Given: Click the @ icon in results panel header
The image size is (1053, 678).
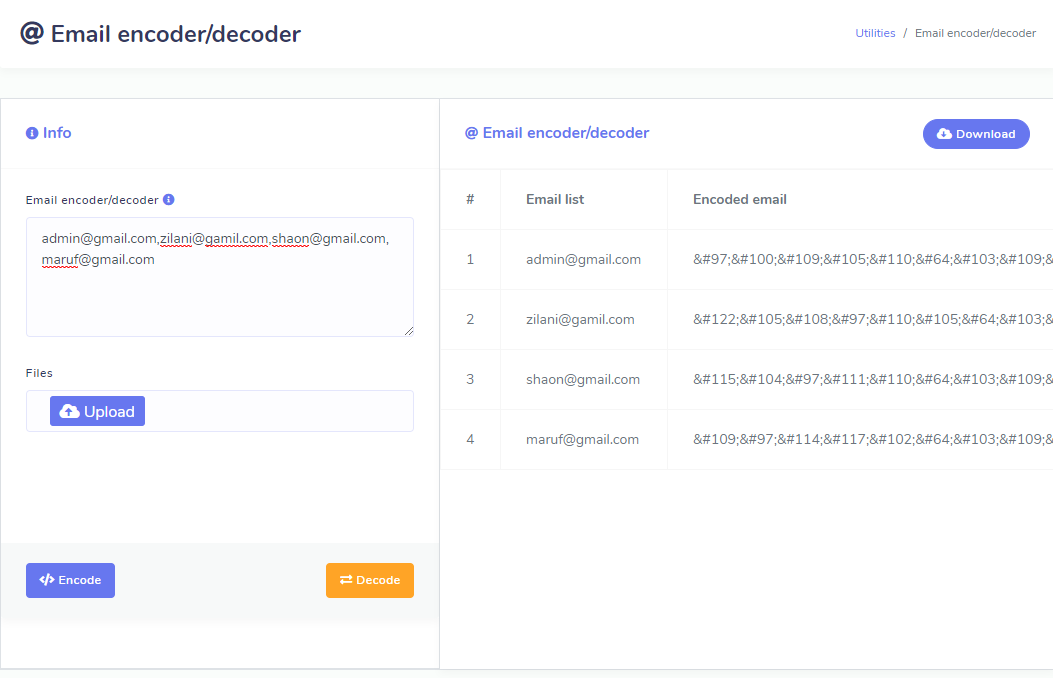Looking at the screenshot, I should coord(471,133).
